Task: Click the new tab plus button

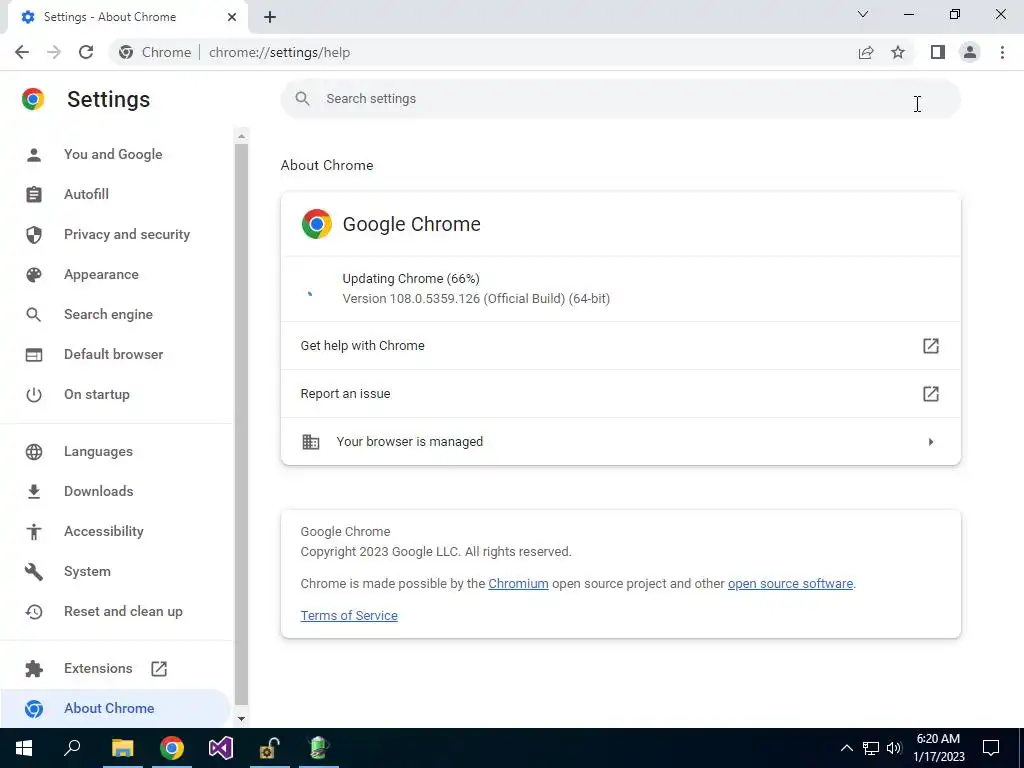Action: (270, 17)
